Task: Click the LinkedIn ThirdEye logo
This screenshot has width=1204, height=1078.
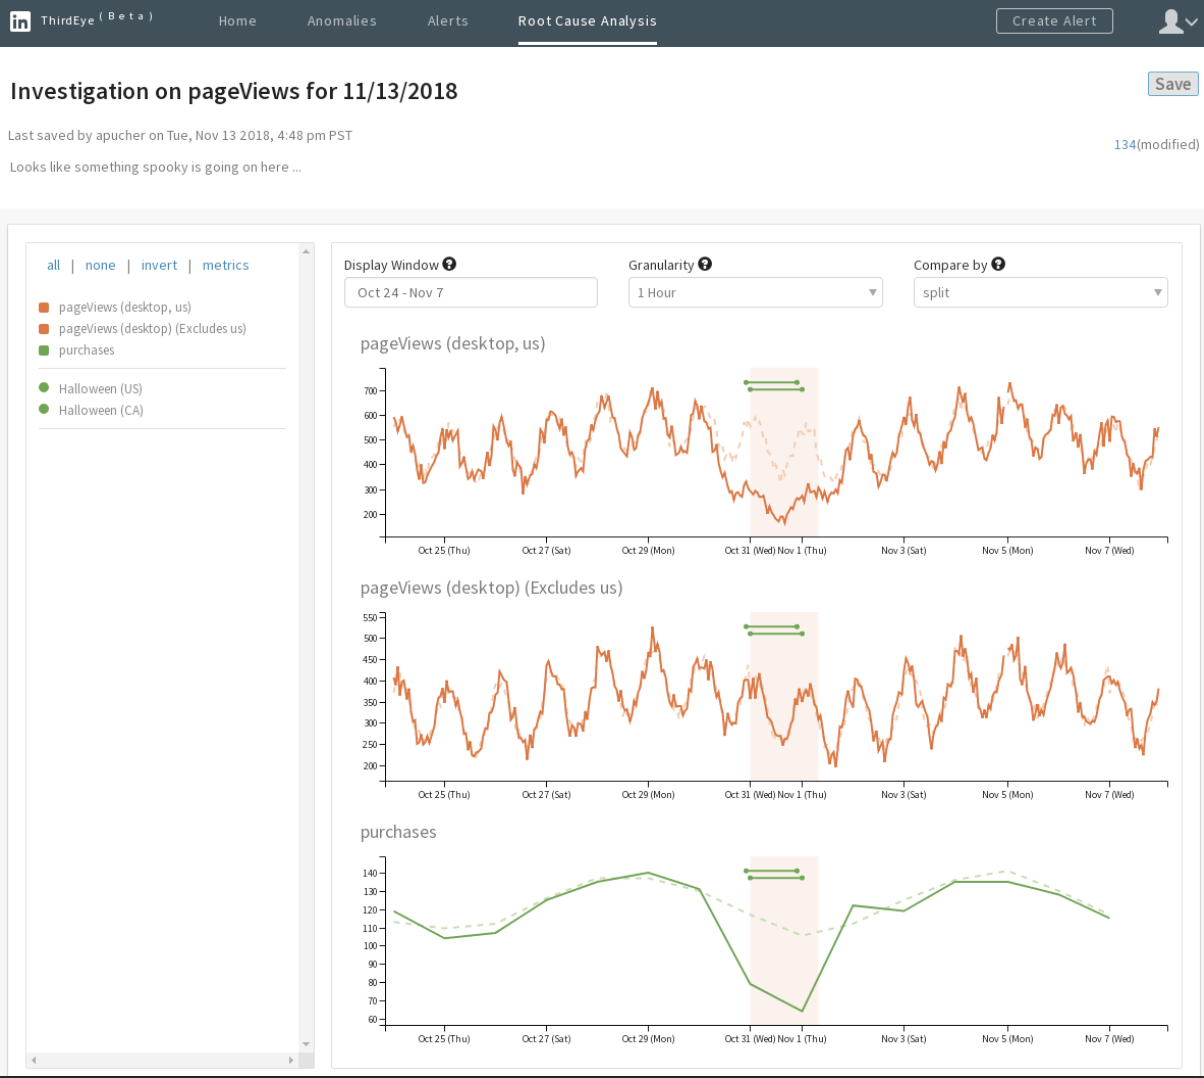Action: 20,20
